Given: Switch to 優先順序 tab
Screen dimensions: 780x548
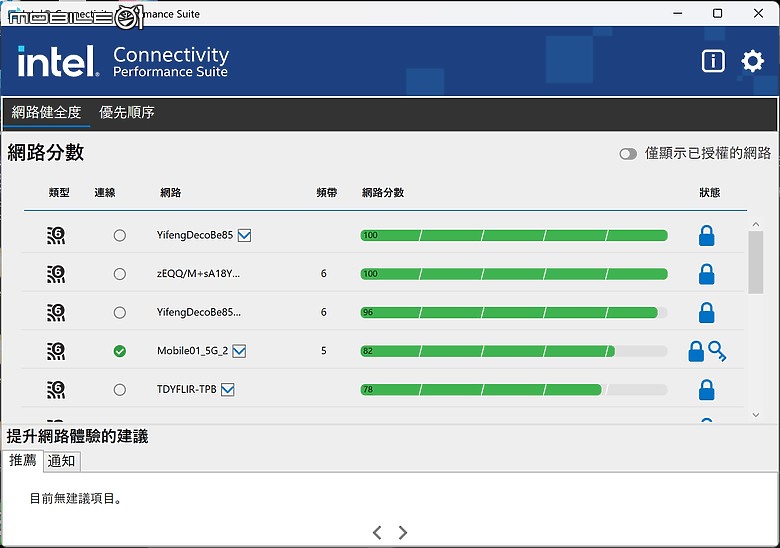Looking at the screenshot, I should tap(127, 112).
